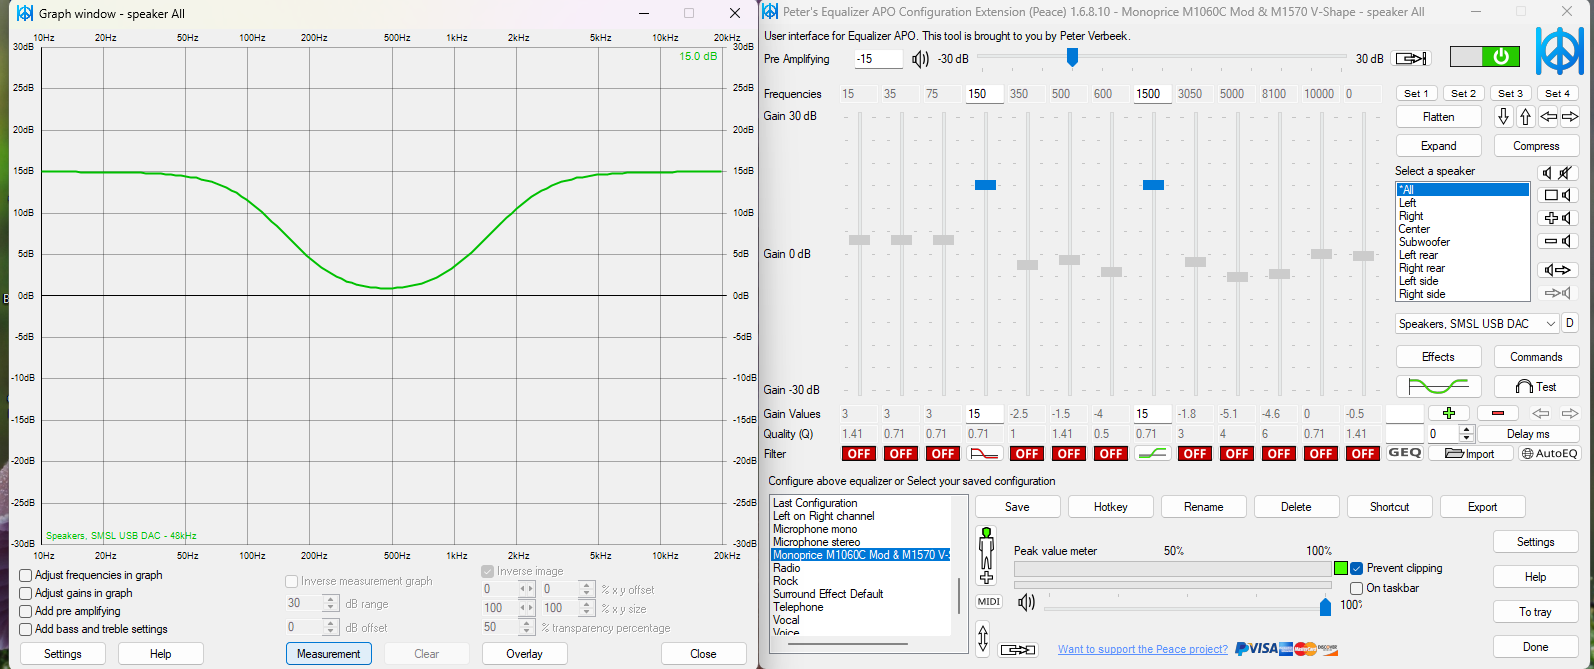The height and width of the screenshot is (669, 1594).
Task: Uncheck the Prevent clipping checkbox
Action: pyautogui.click(x=1356, y=568)
